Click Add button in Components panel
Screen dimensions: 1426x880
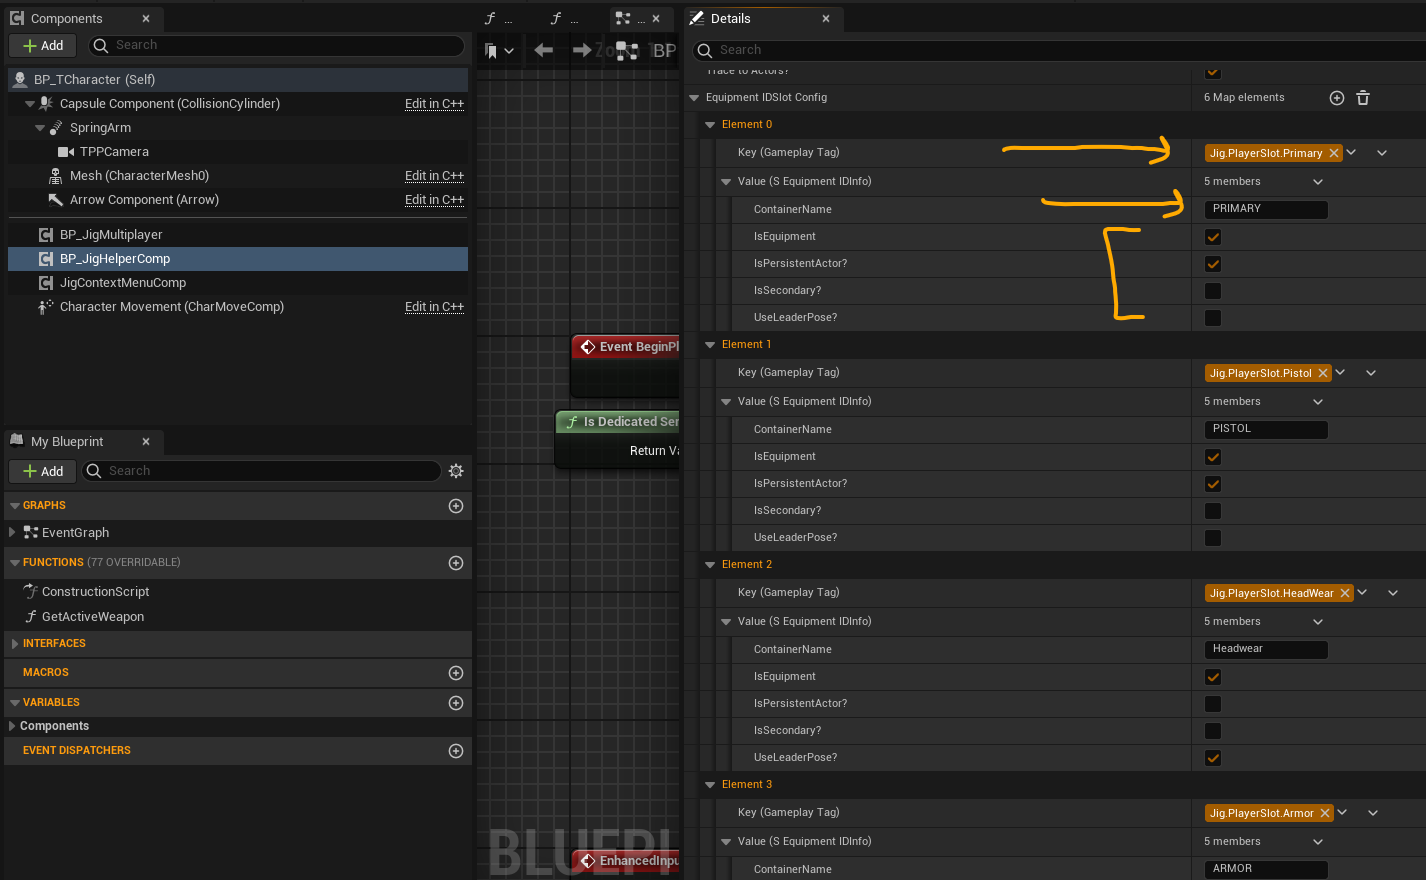coord(43,45)
